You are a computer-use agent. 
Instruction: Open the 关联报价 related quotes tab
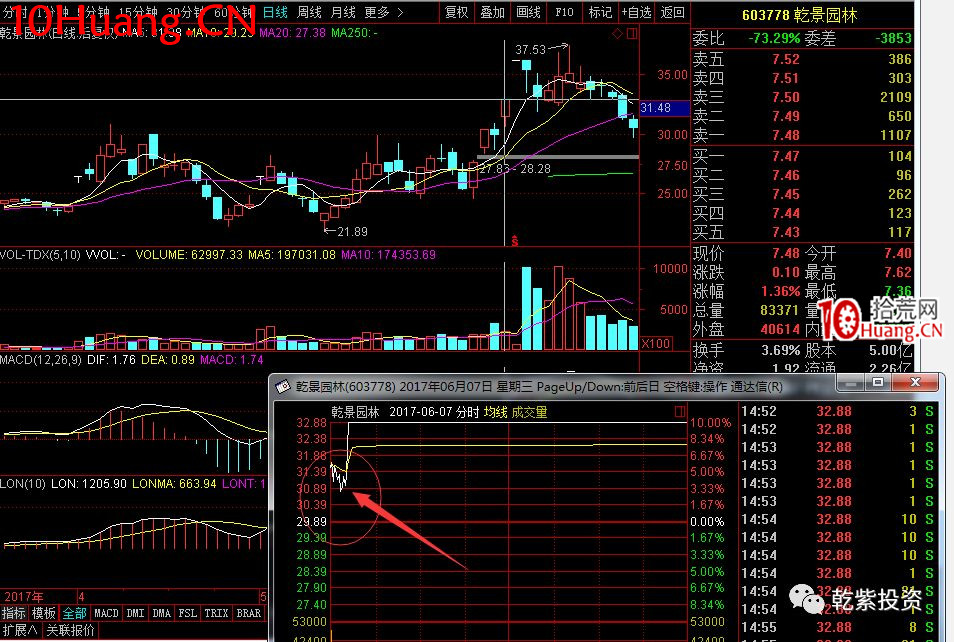point(71,630)
